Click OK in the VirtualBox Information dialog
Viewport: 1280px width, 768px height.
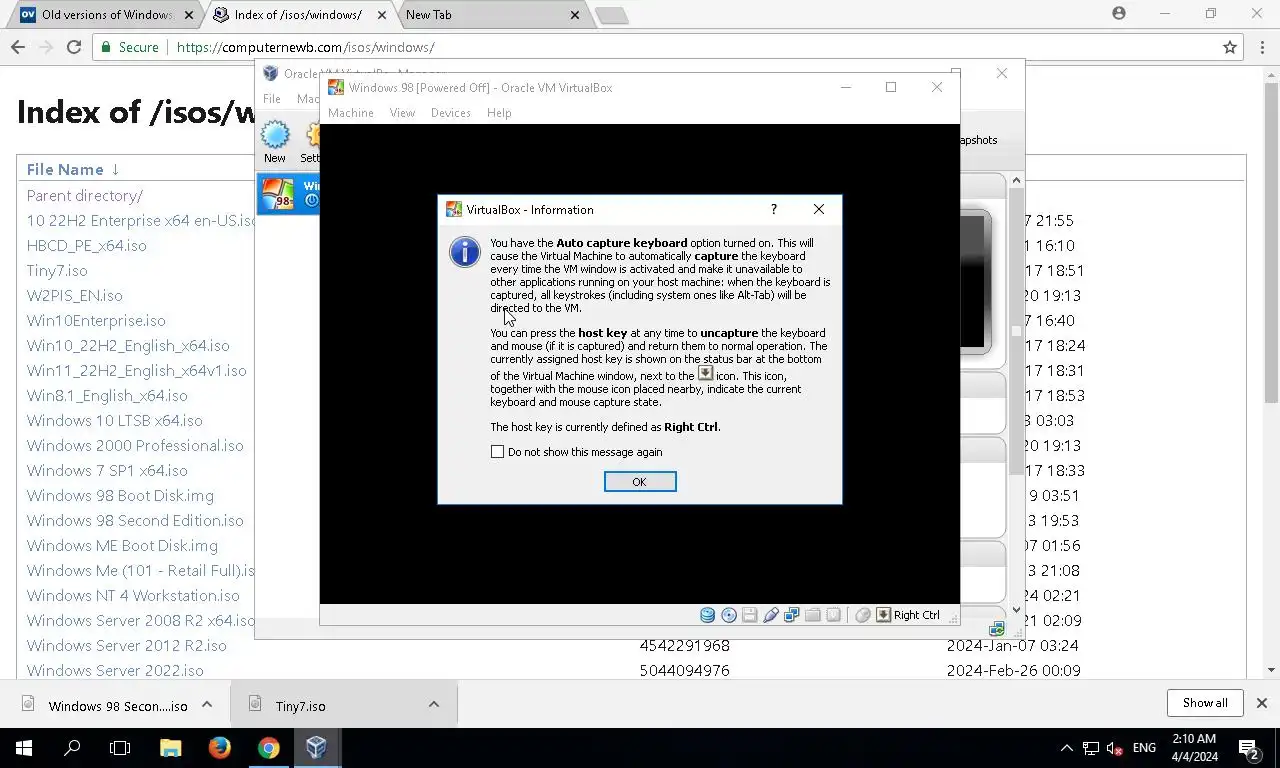tap(640, 482)
